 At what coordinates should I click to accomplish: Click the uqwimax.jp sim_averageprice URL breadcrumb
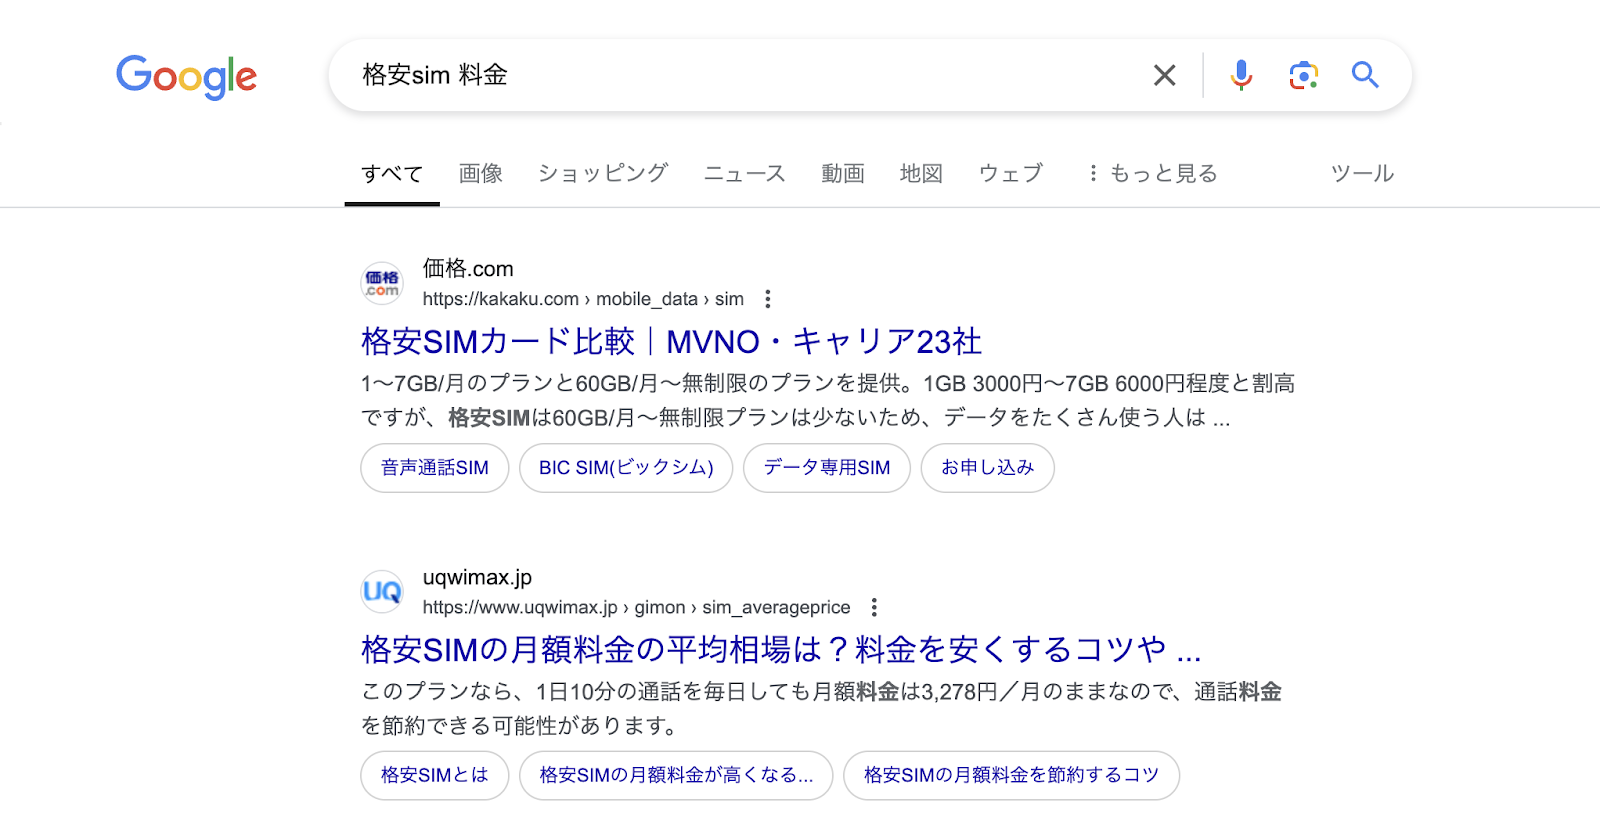click(636, 607)
